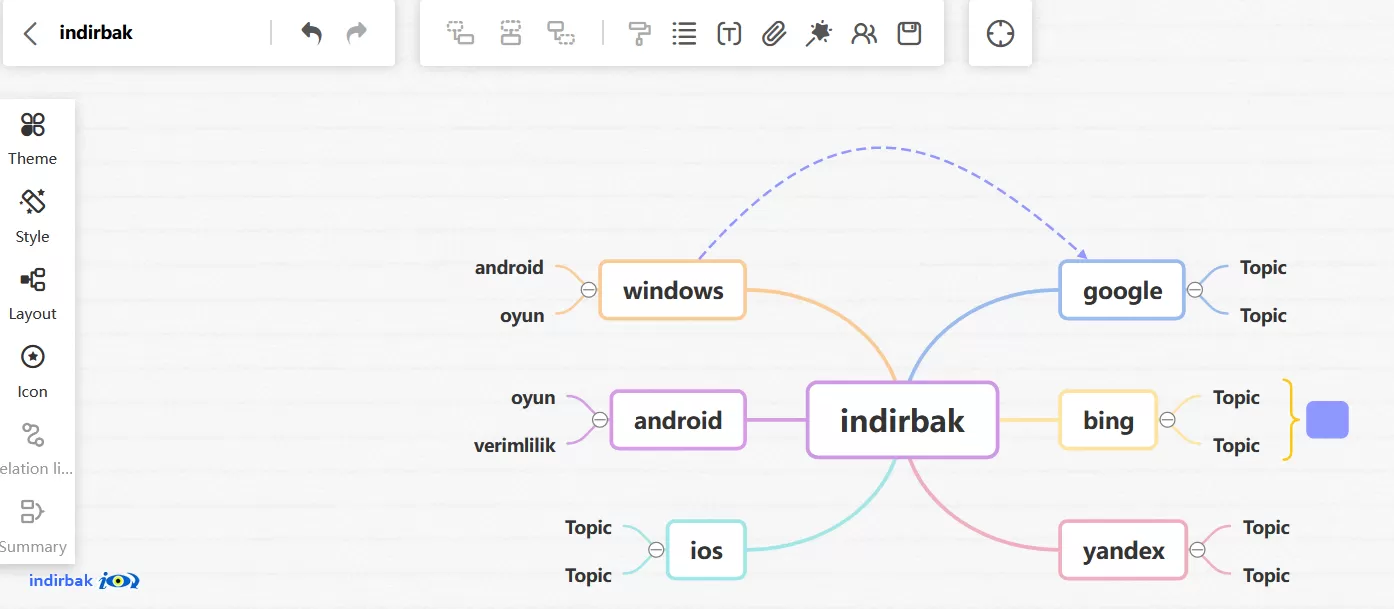Select the Relation line tool
Viewport: 1394px width, 609px height.
[x=35, y=448]
